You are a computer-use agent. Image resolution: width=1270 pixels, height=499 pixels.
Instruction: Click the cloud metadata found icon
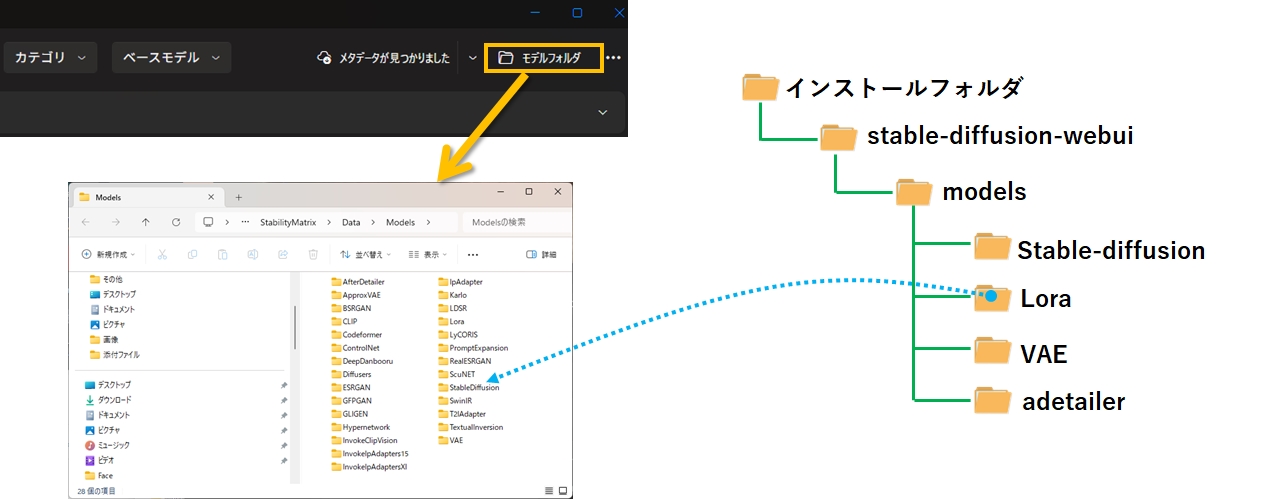(x=324, y=58)
